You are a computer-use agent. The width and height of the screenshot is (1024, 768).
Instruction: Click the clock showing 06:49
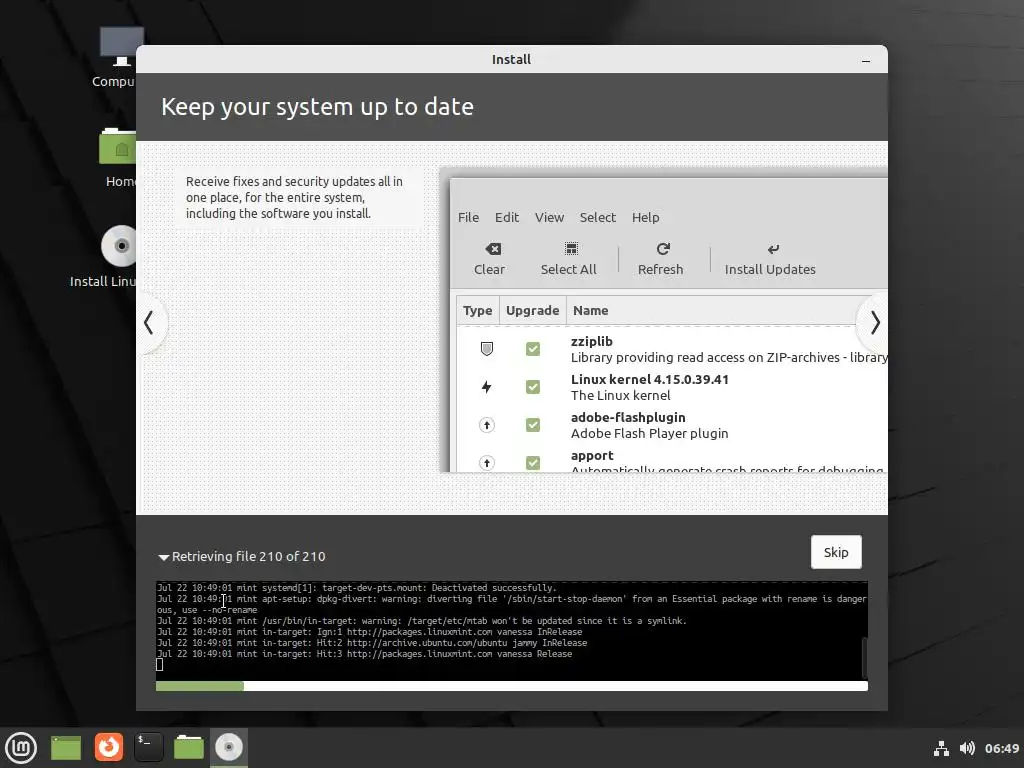click(x=1002, y=748)
